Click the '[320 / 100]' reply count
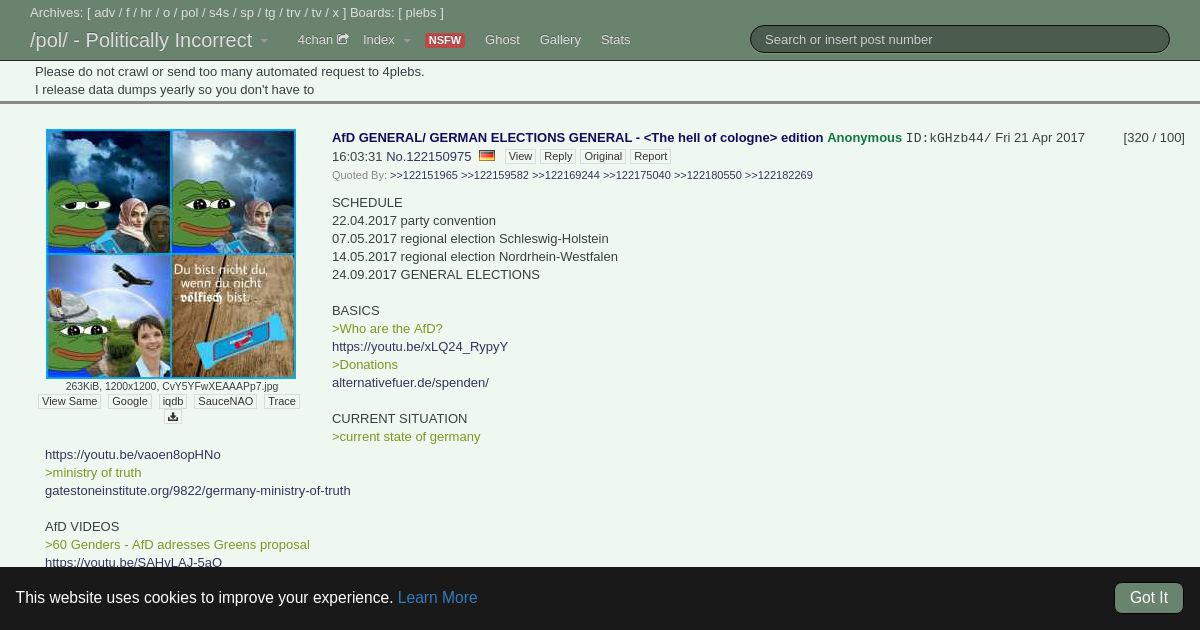The width and height of the screenshot is (1200, 630). coord(1154,138)
